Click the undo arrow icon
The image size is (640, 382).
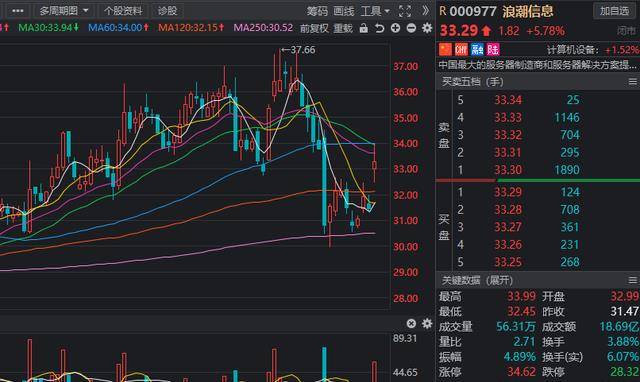coord(380,28)
